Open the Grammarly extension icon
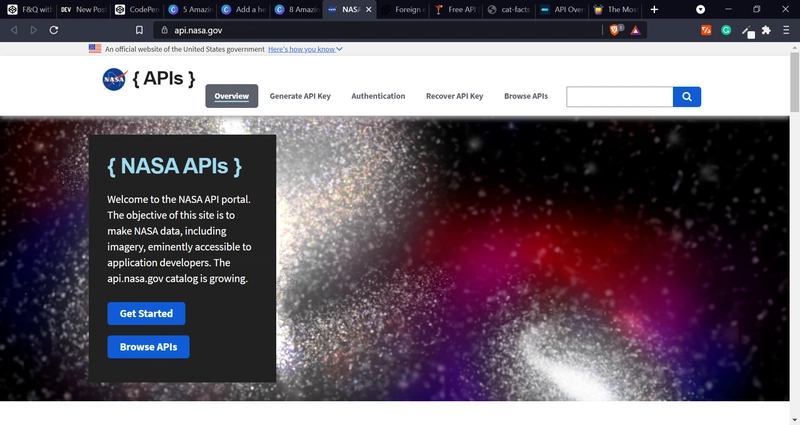The width and height of the screenshot is (800, 425). pyautogui.click(x=726, y=30)
